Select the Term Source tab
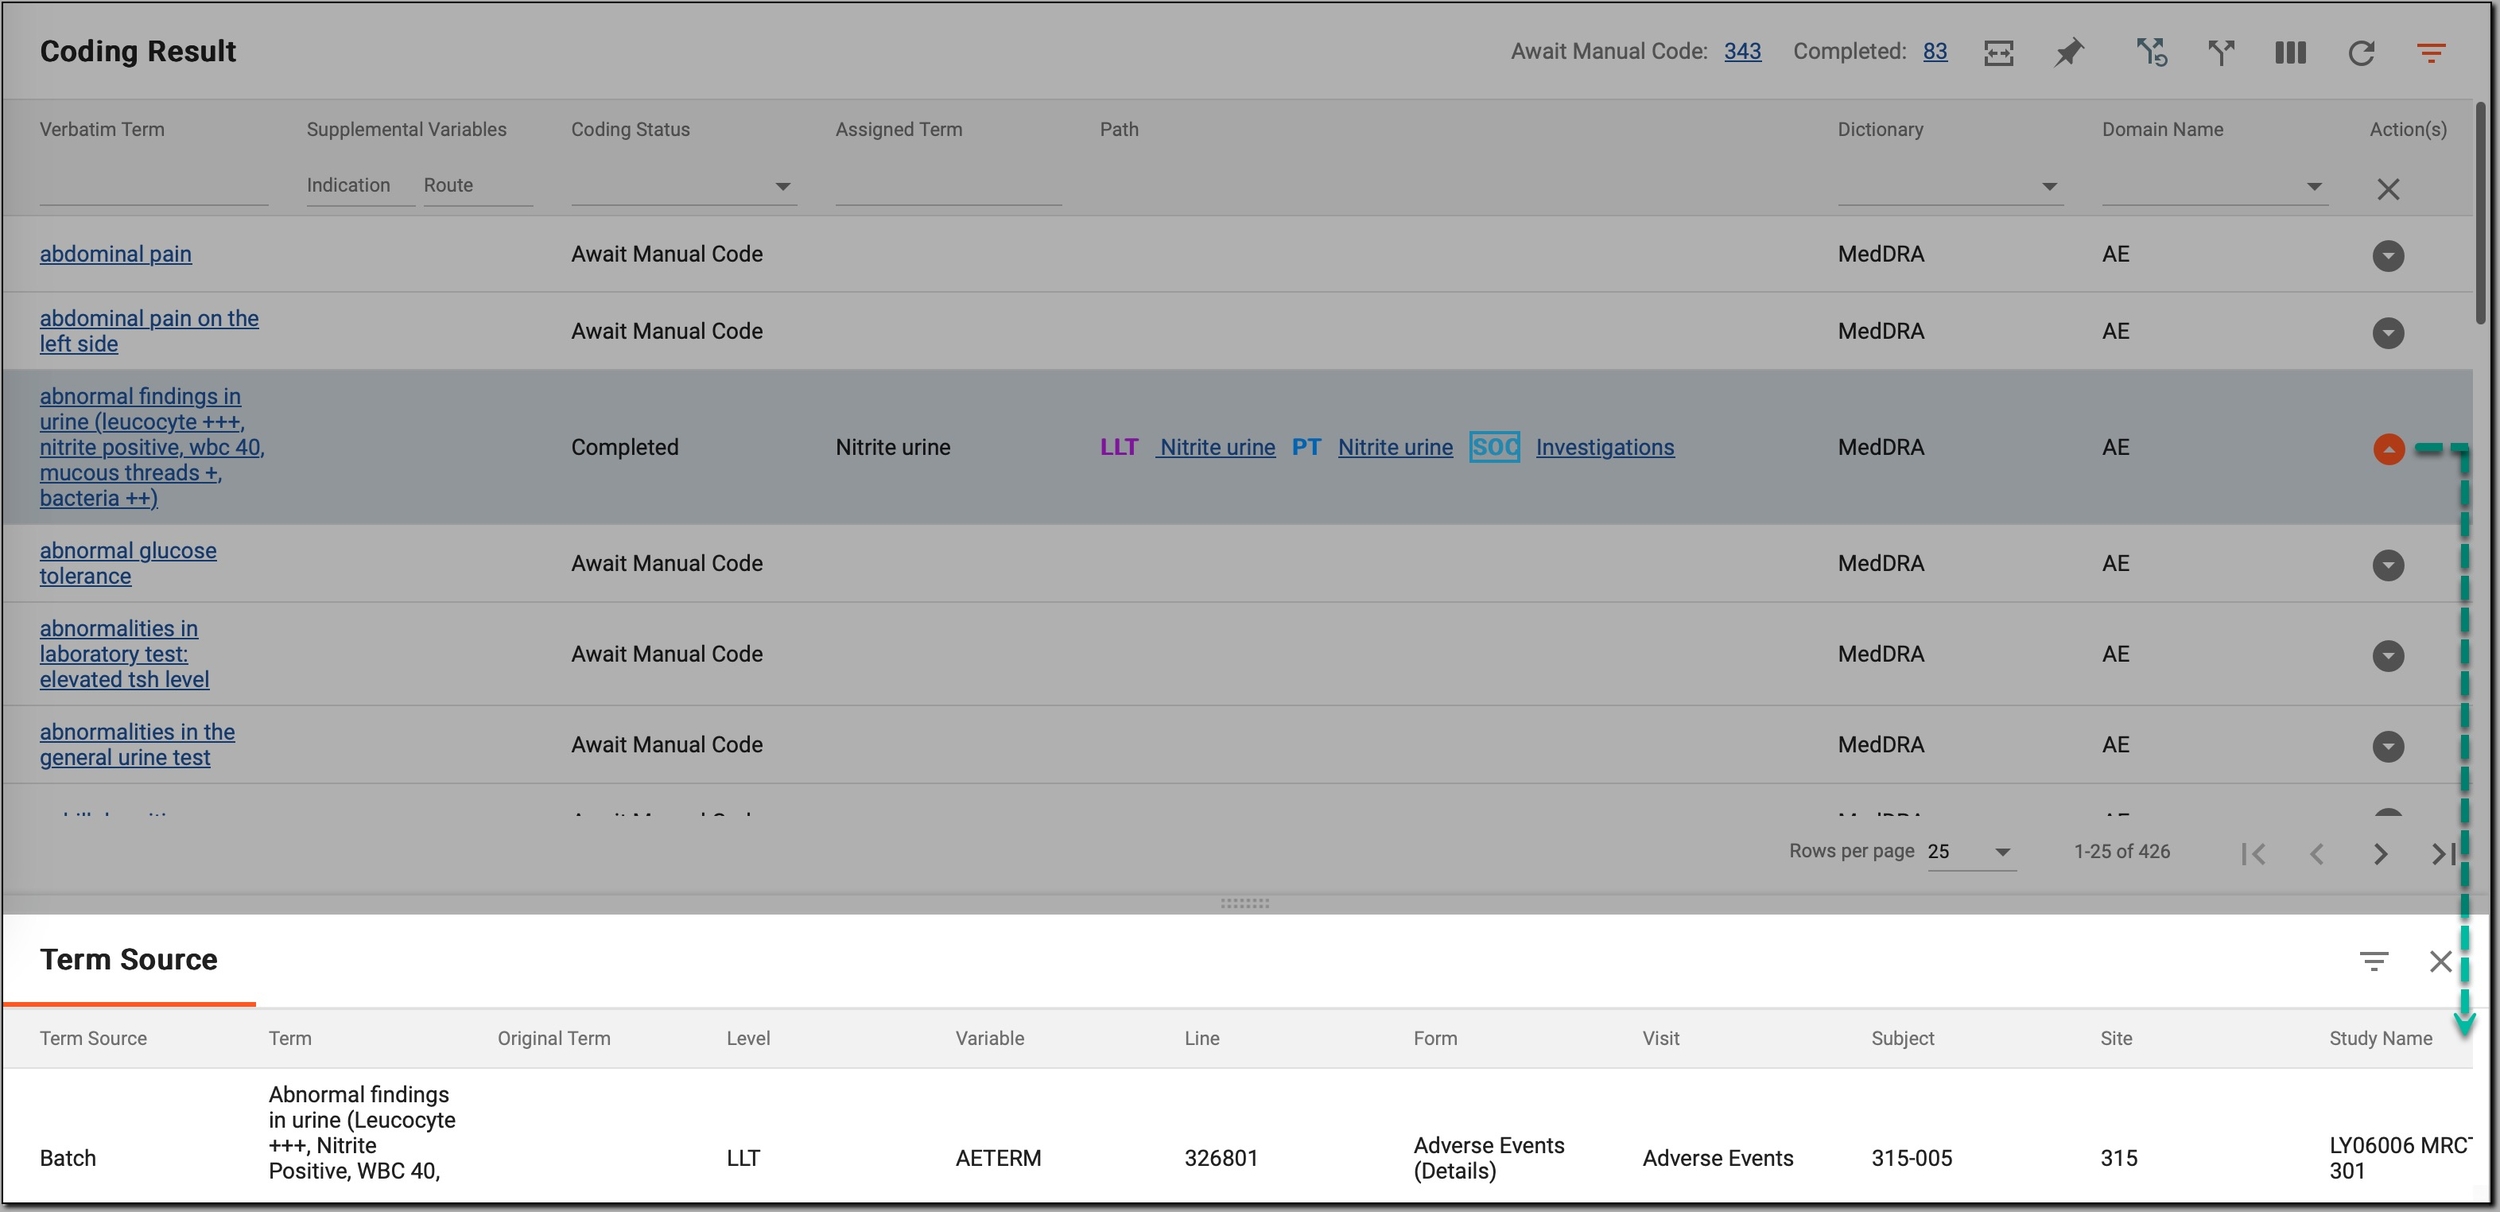This screenshot has width=2500, height=1212. click(x=129, y=960)
